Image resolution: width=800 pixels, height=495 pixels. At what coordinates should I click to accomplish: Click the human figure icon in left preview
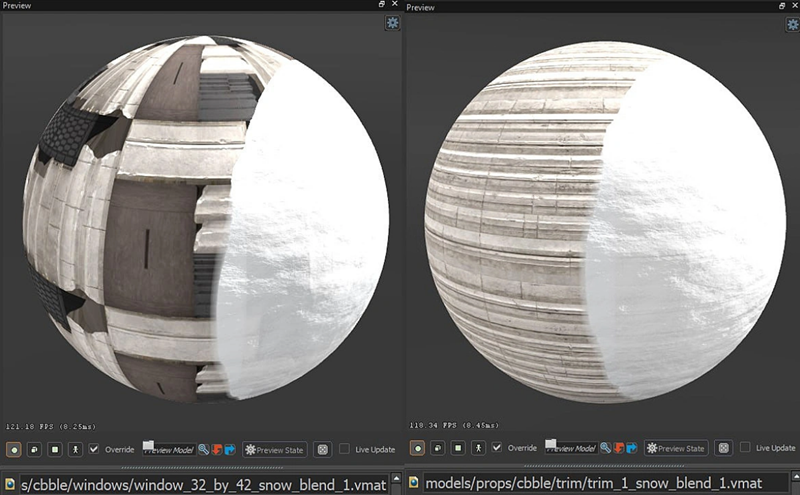tap(74, 449)
